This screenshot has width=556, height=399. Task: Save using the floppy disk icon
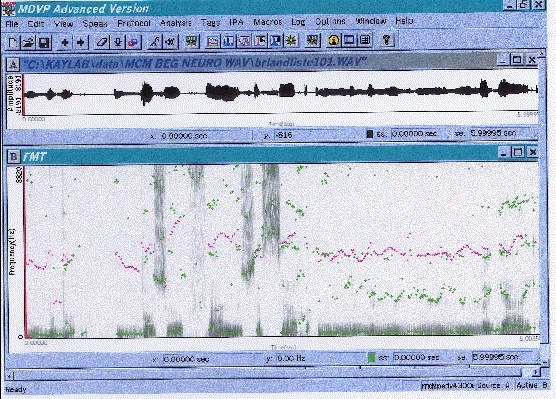(x=44, y=42)
